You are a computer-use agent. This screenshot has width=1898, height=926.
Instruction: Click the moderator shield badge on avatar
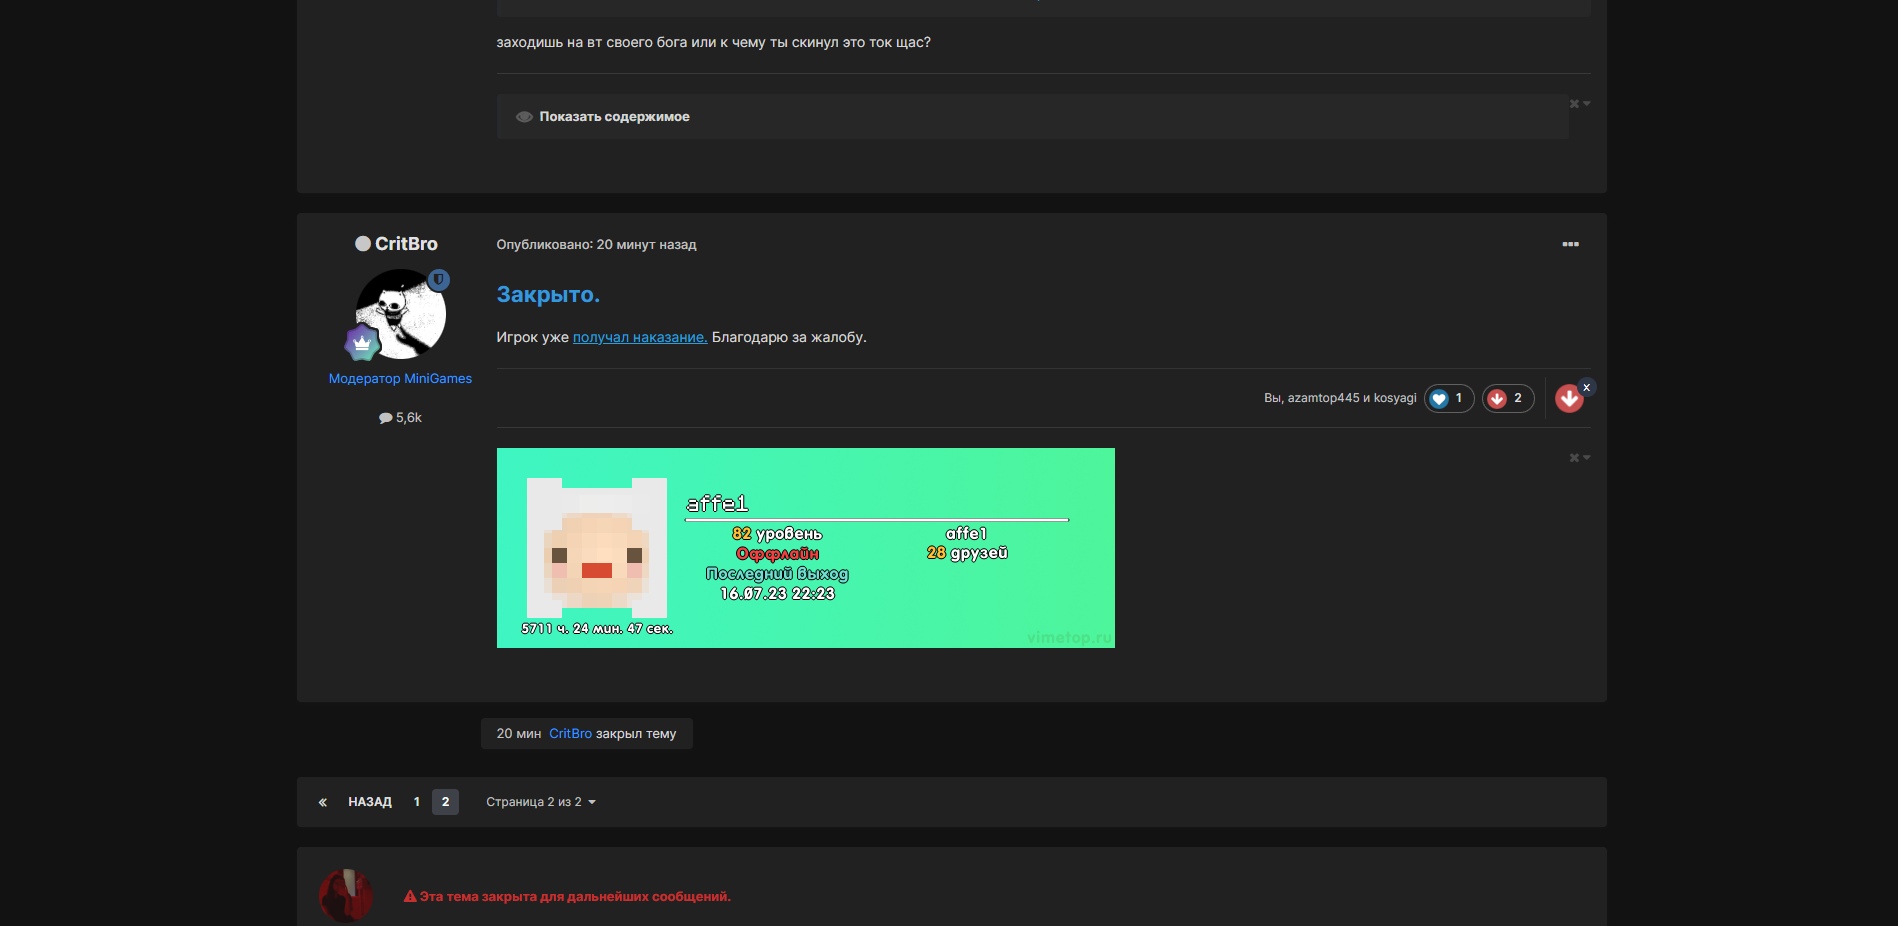tap(439, 280)
